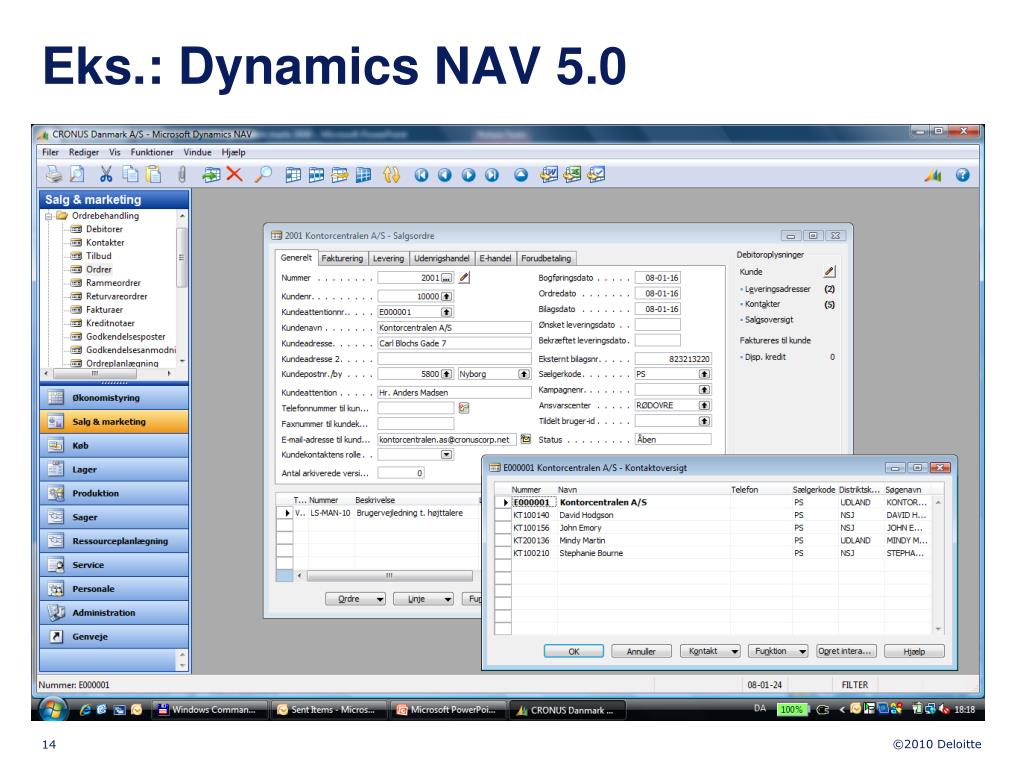Image resolution: width=1024 pixels, height=768 pixels.
Task: Open lookup arrow for Ansvarscenter field
Action: click(x=704, y=405)
